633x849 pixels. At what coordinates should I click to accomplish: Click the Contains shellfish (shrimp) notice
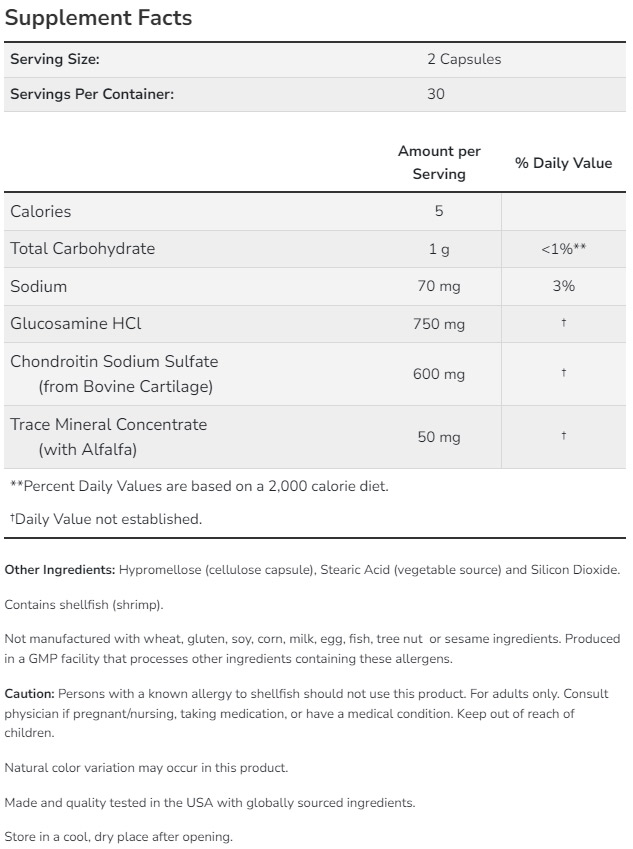pos(84,604)
